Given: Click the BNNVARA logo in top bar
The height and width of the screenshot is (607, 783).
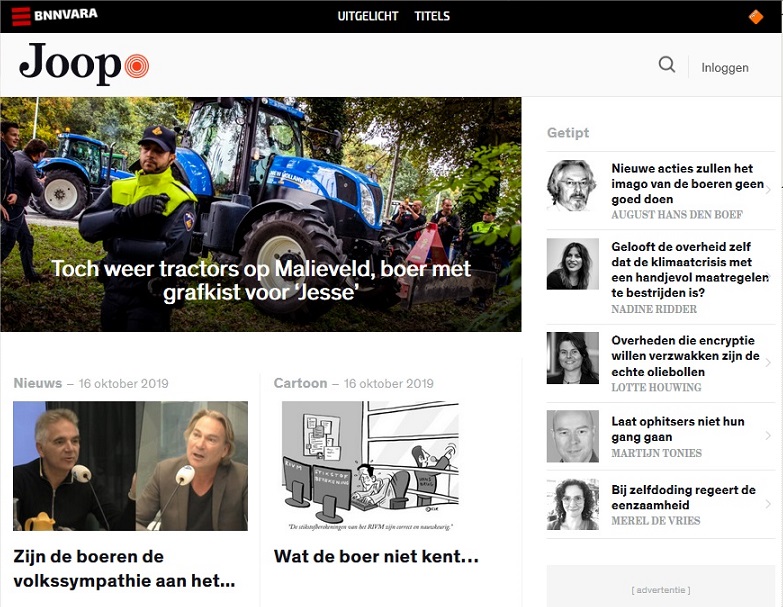Looking at the screenshot, I should pos(54,15).
